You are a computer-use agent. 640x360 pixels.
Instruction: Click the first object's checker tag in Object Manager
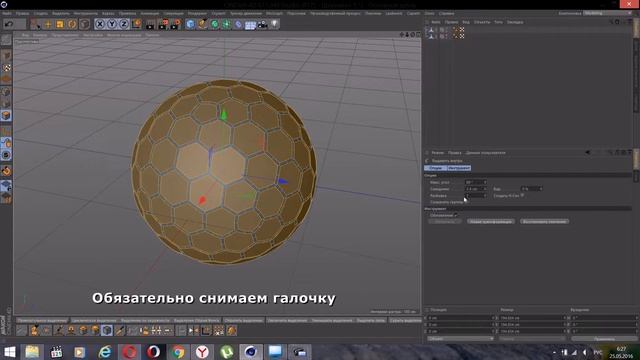[x=462, y=29]
